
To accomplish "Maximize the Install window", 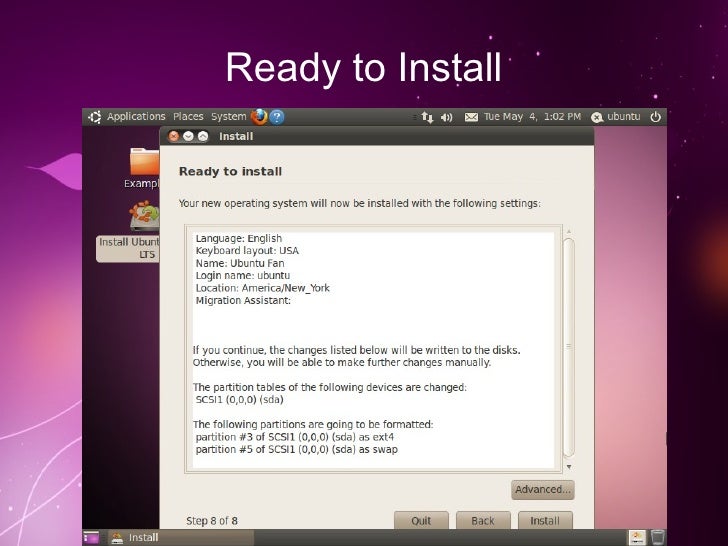I will (x=203, y=136).
